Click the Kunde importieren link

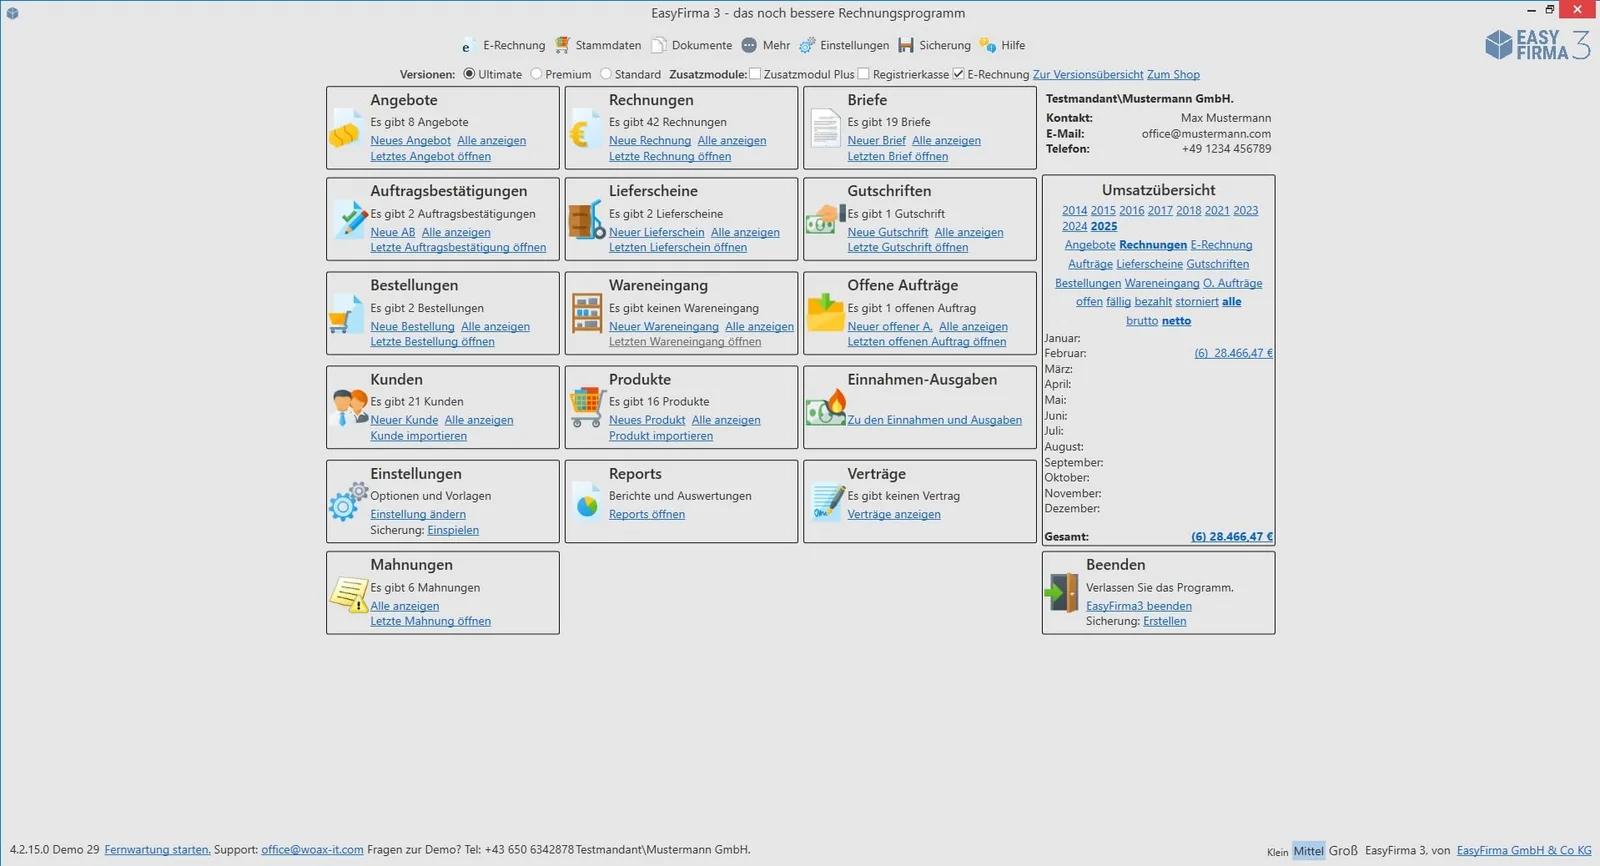coord(419,436)
